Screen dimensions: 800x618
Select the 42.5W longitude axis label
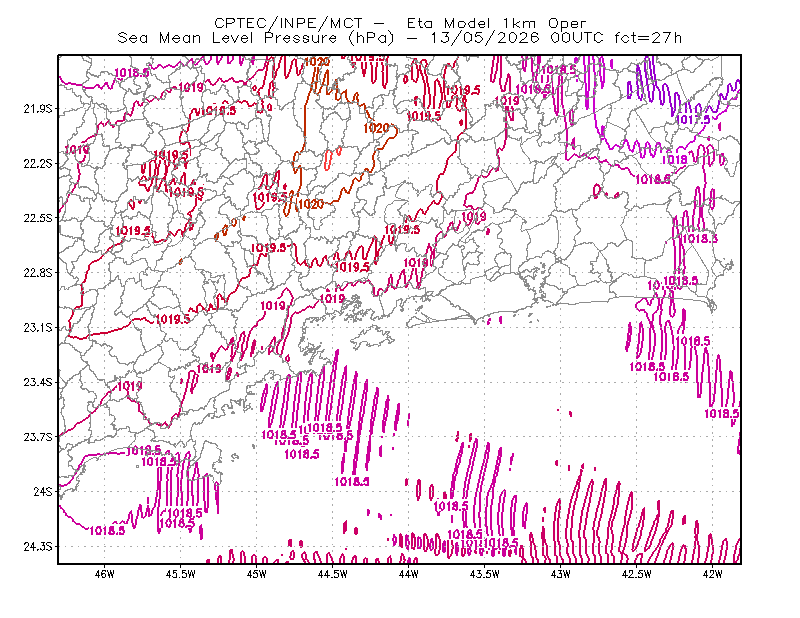tap(636, 574)
